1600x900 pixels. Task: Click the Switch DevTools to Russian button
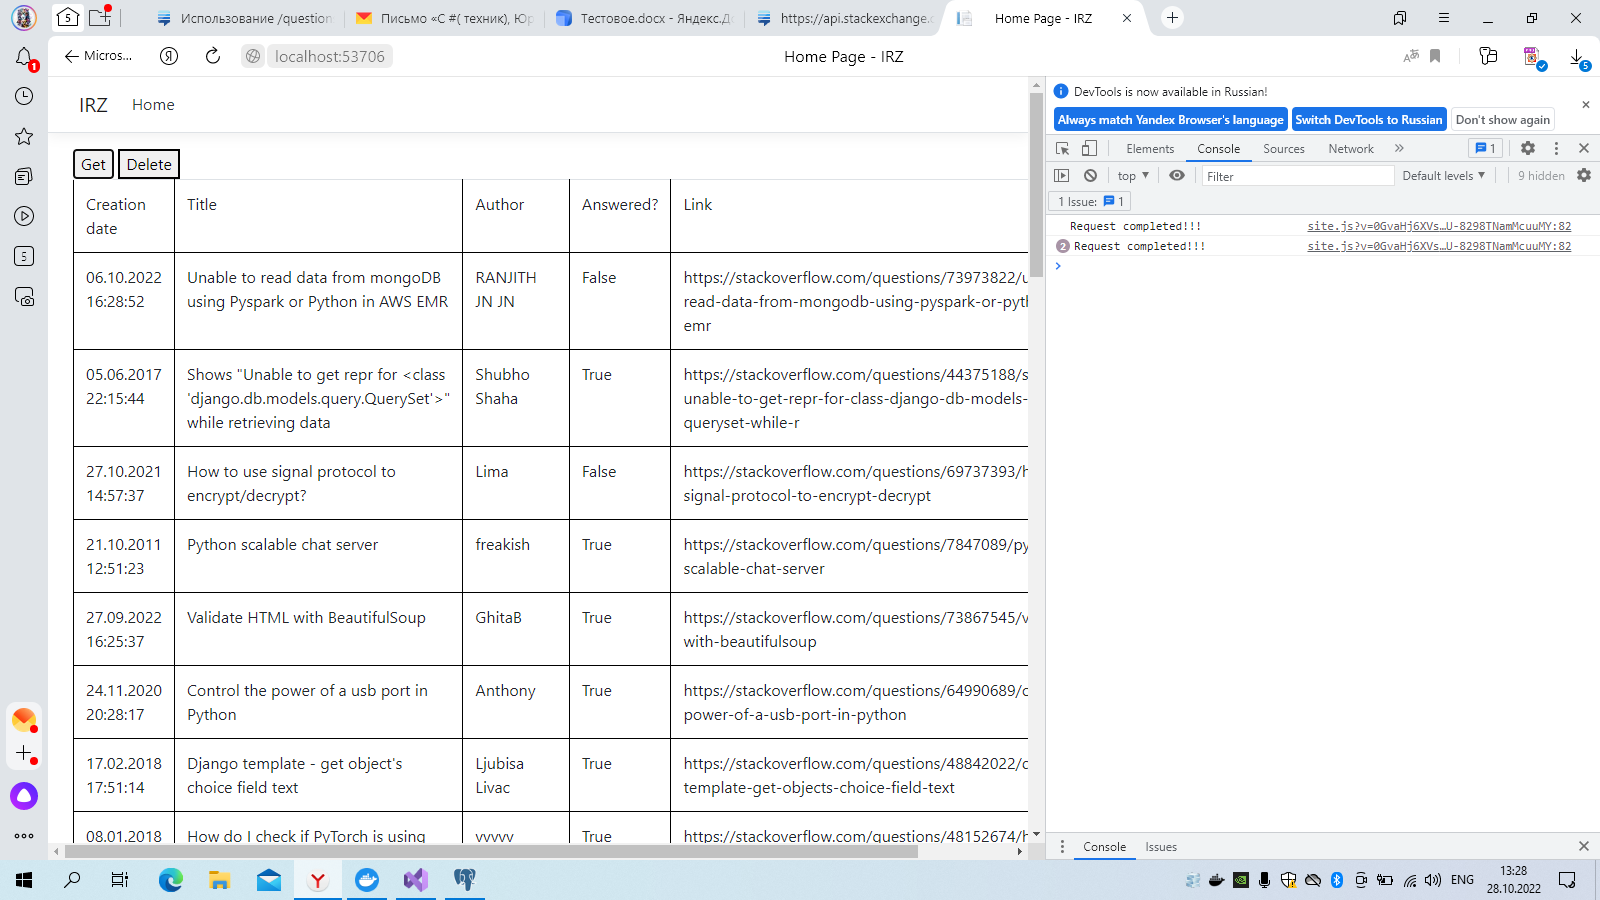tap(1369, 119)
